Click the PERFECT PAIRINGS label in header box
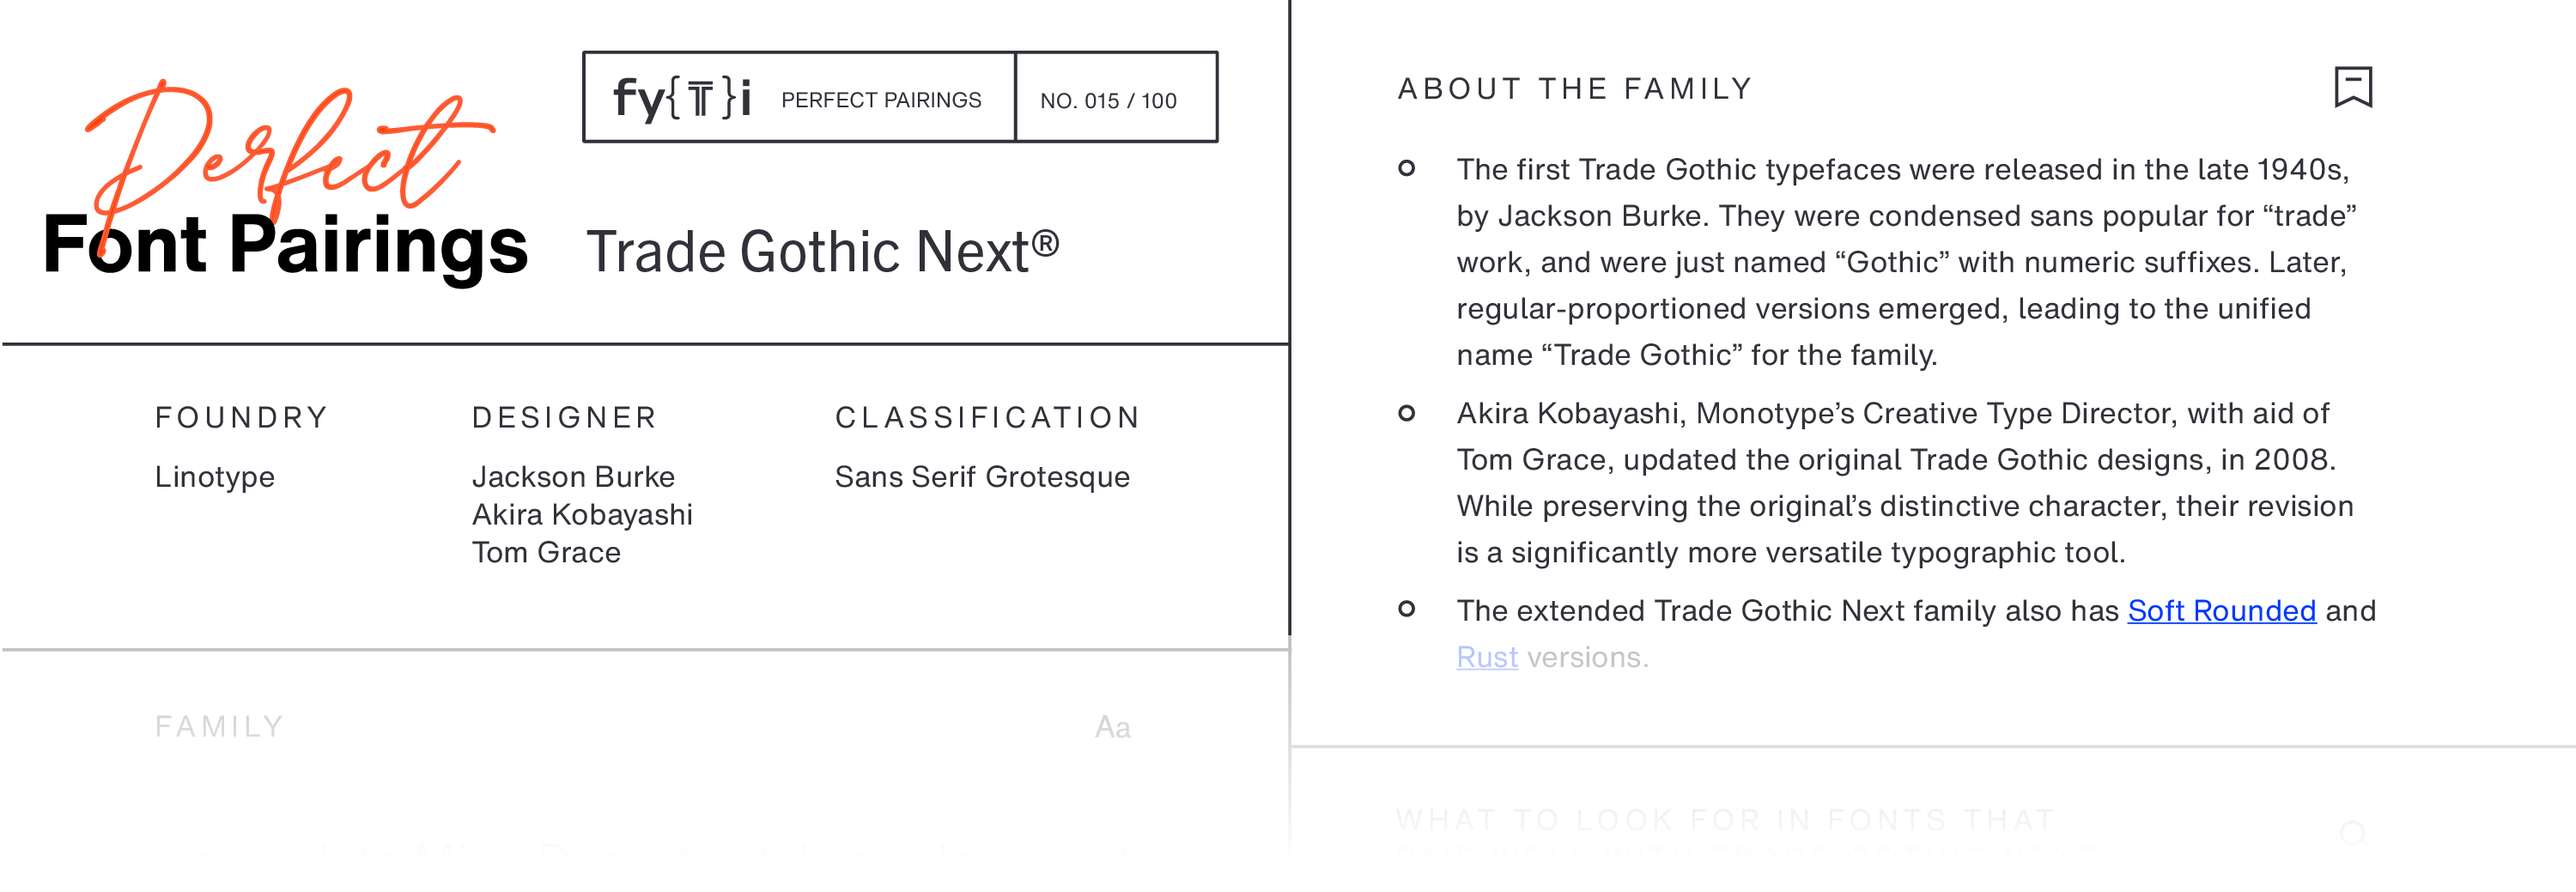This screenshot has width=2576, height=892. pos(881,100)
